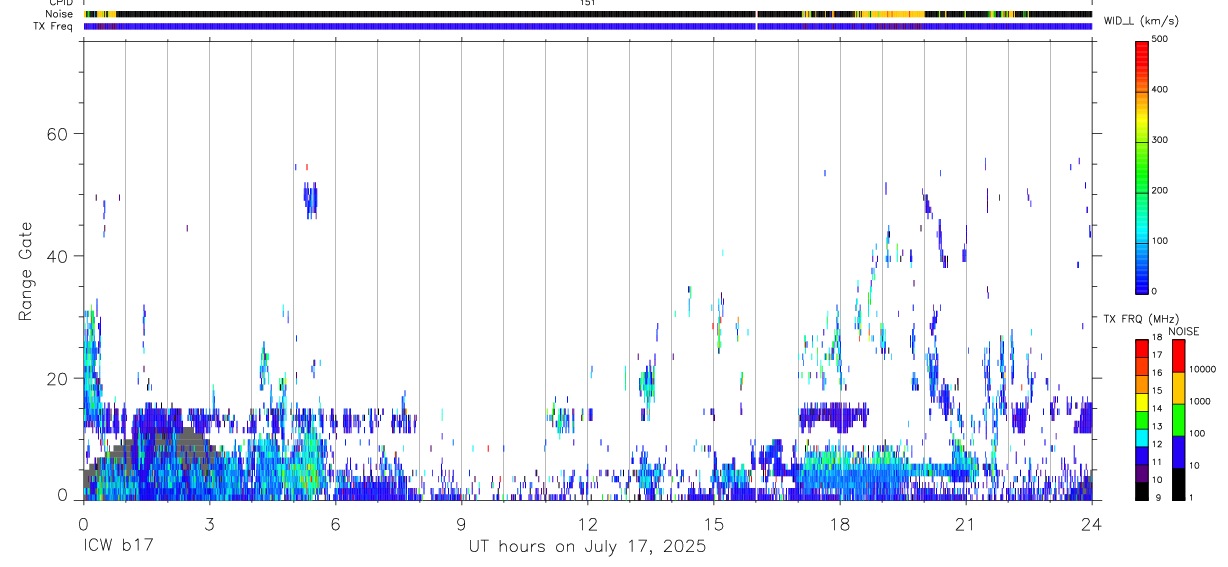Click the 'ICW b17' radar beam label
The width and height of the screenshot is (1228, 567).
(118, 547)
